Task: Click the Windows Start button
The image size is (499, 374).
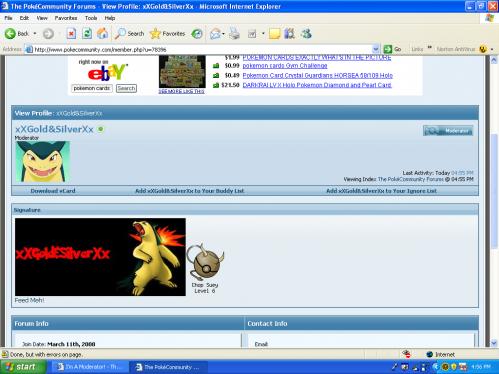Action: pyautogui.click(x=22, y=367)
